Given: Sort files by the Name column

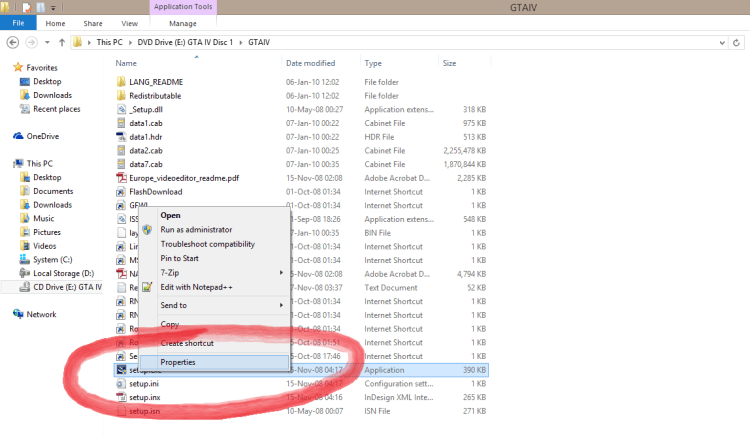Looking at the screenshot, I should [x=126, y=63].
